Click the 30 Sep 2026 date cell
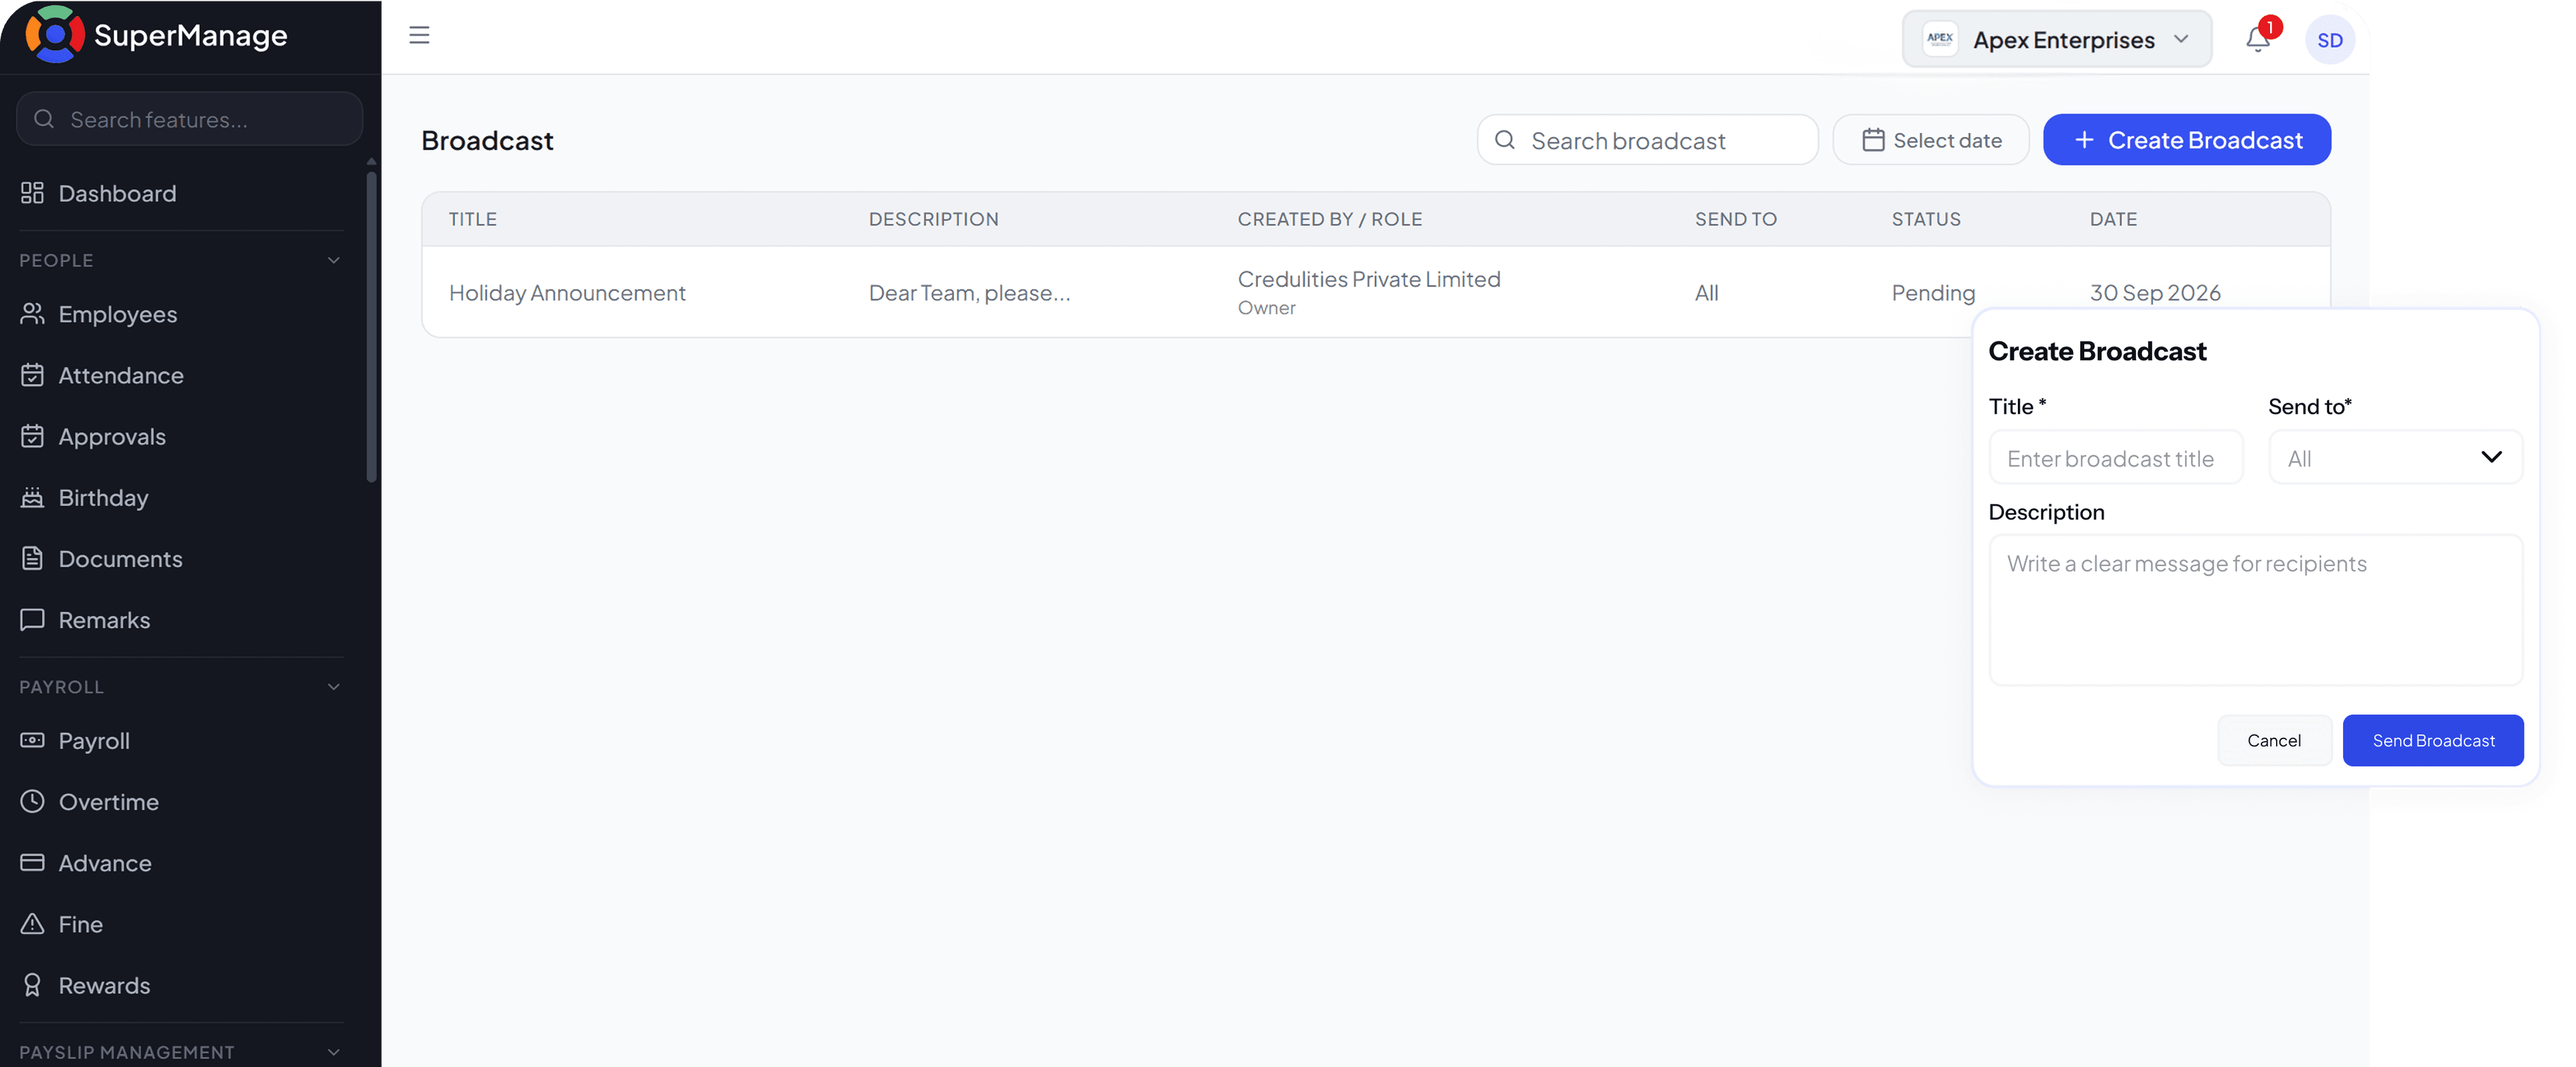Viewport: 2576px width, 1067px height. point(2155,292)
